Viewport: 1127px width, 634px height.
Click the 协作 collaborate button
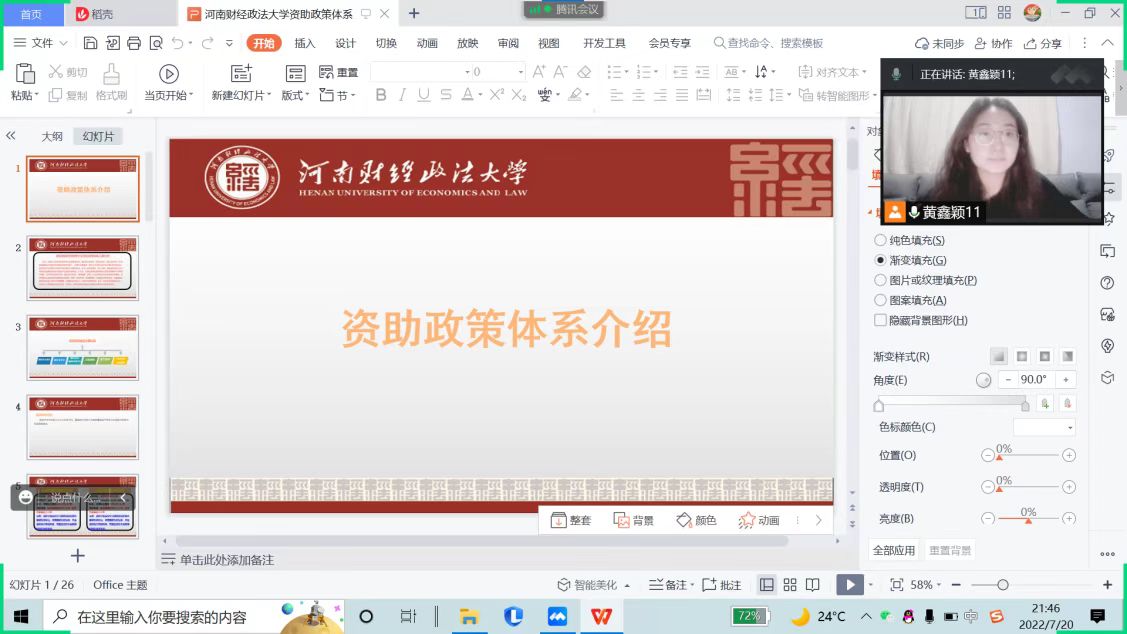tap(993, 43)
